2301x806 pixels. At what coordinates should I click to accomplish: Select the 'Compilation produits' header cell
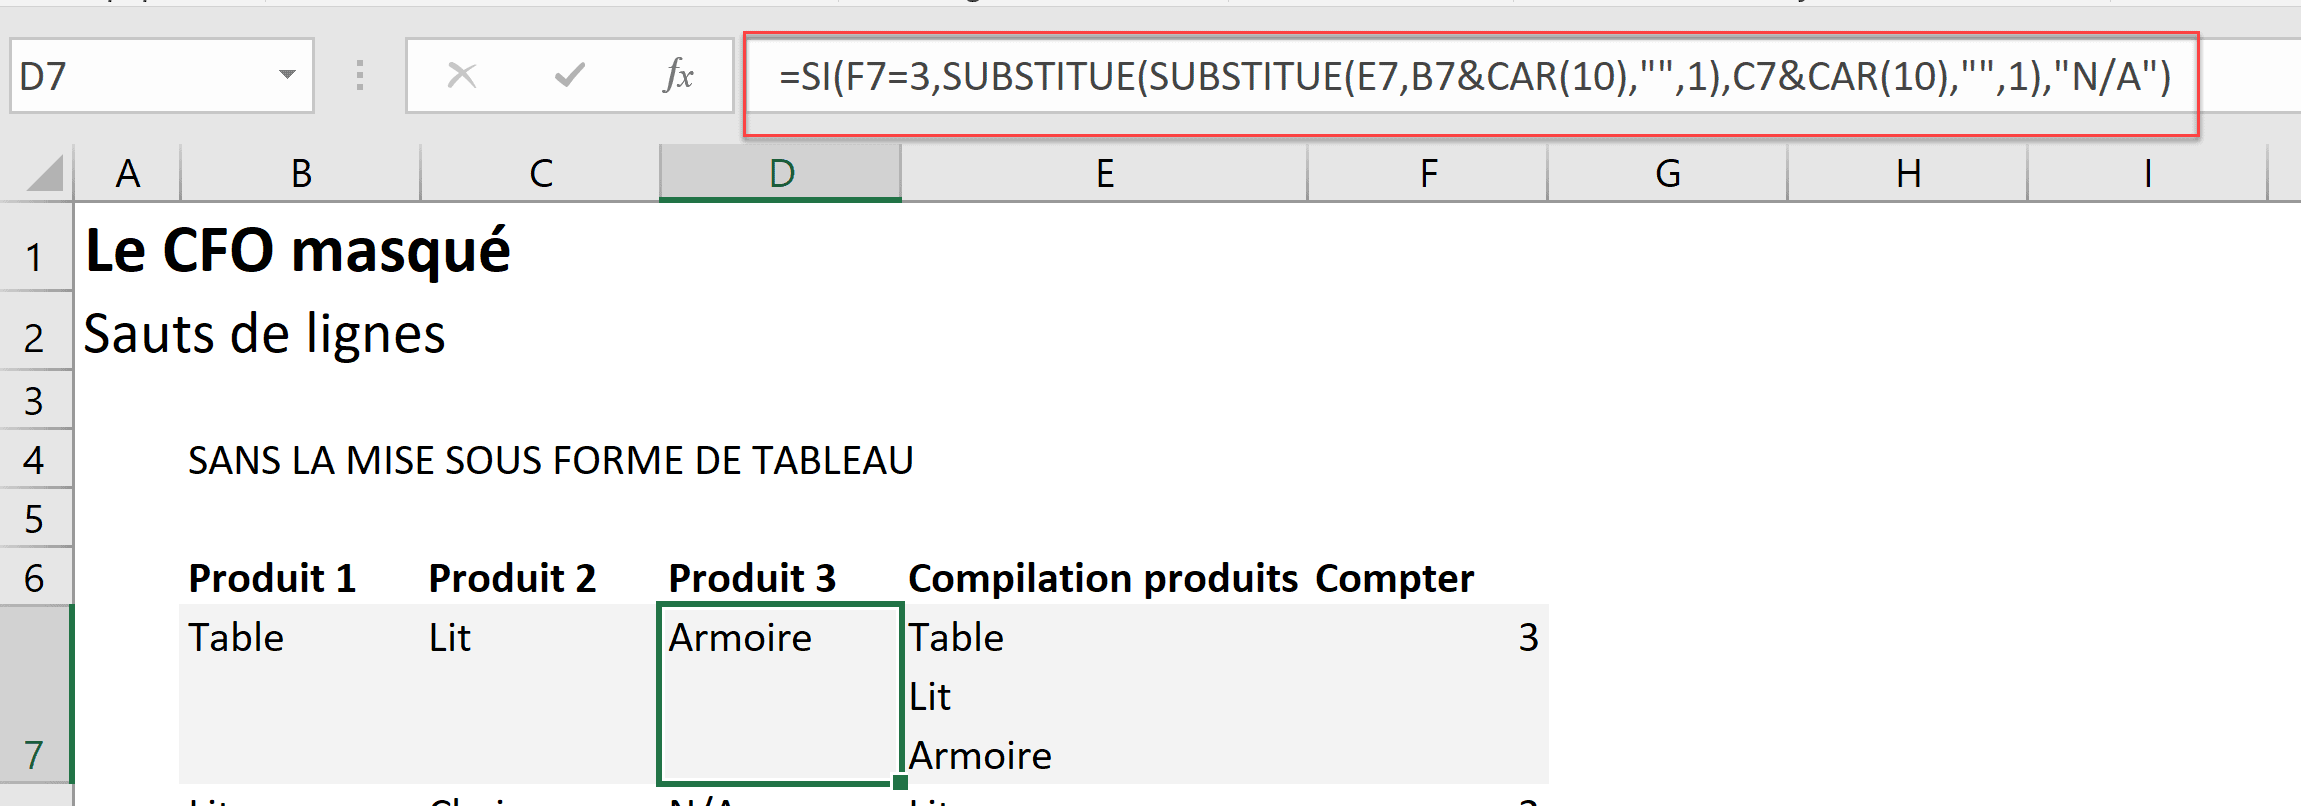point(1102,578)
